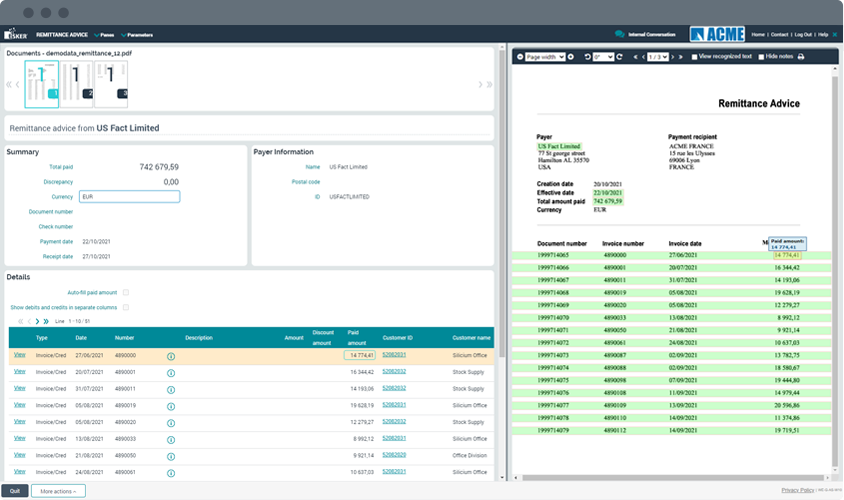Screen dimensions: 844x500
Task: Click the Esker logo
Action: click(16, 34)
